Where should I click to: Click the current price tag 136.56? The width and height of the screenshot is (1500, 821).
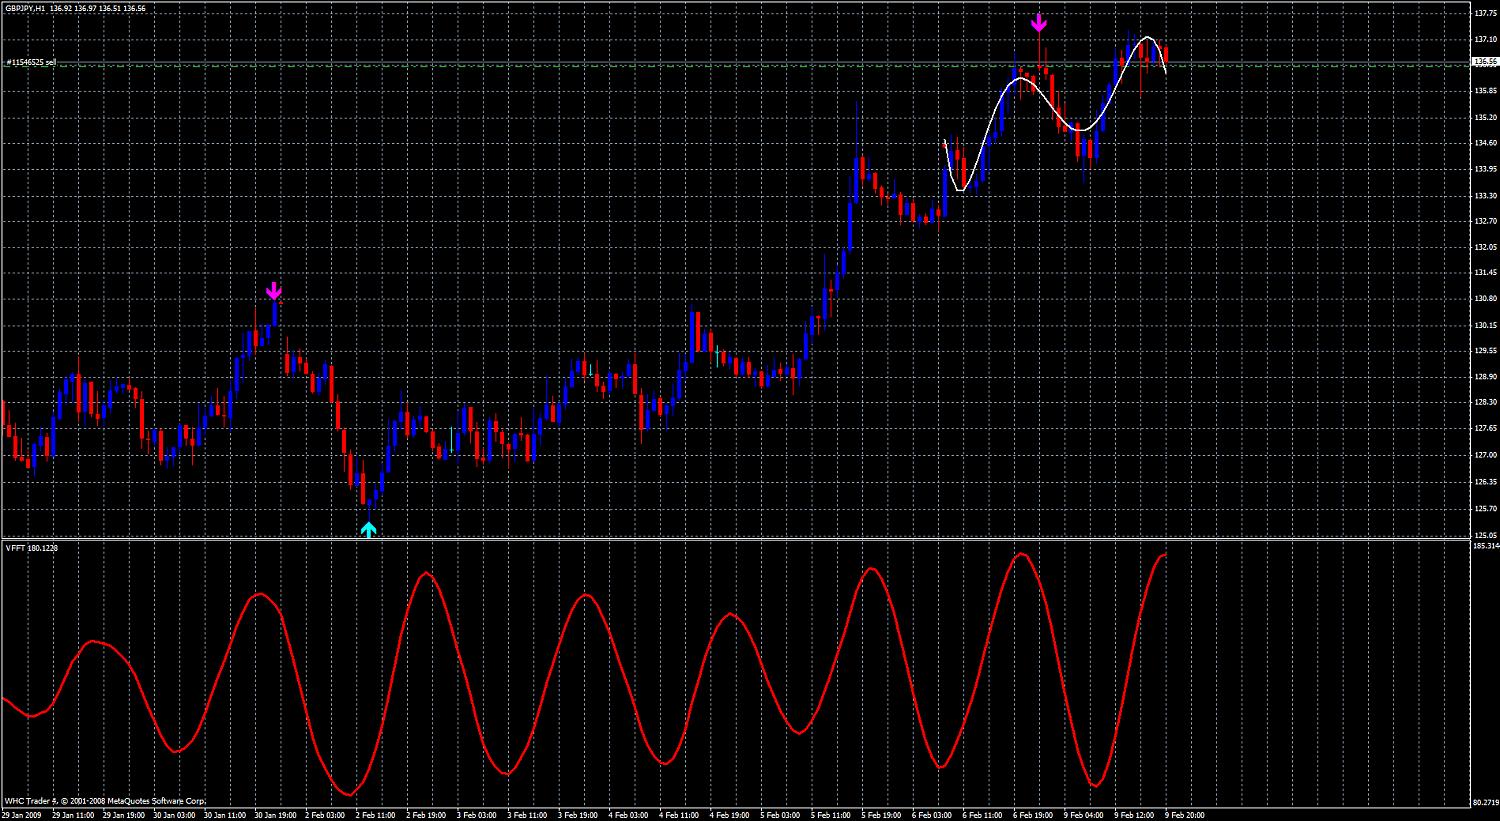pyautogui.click(x=1484, y=61)
